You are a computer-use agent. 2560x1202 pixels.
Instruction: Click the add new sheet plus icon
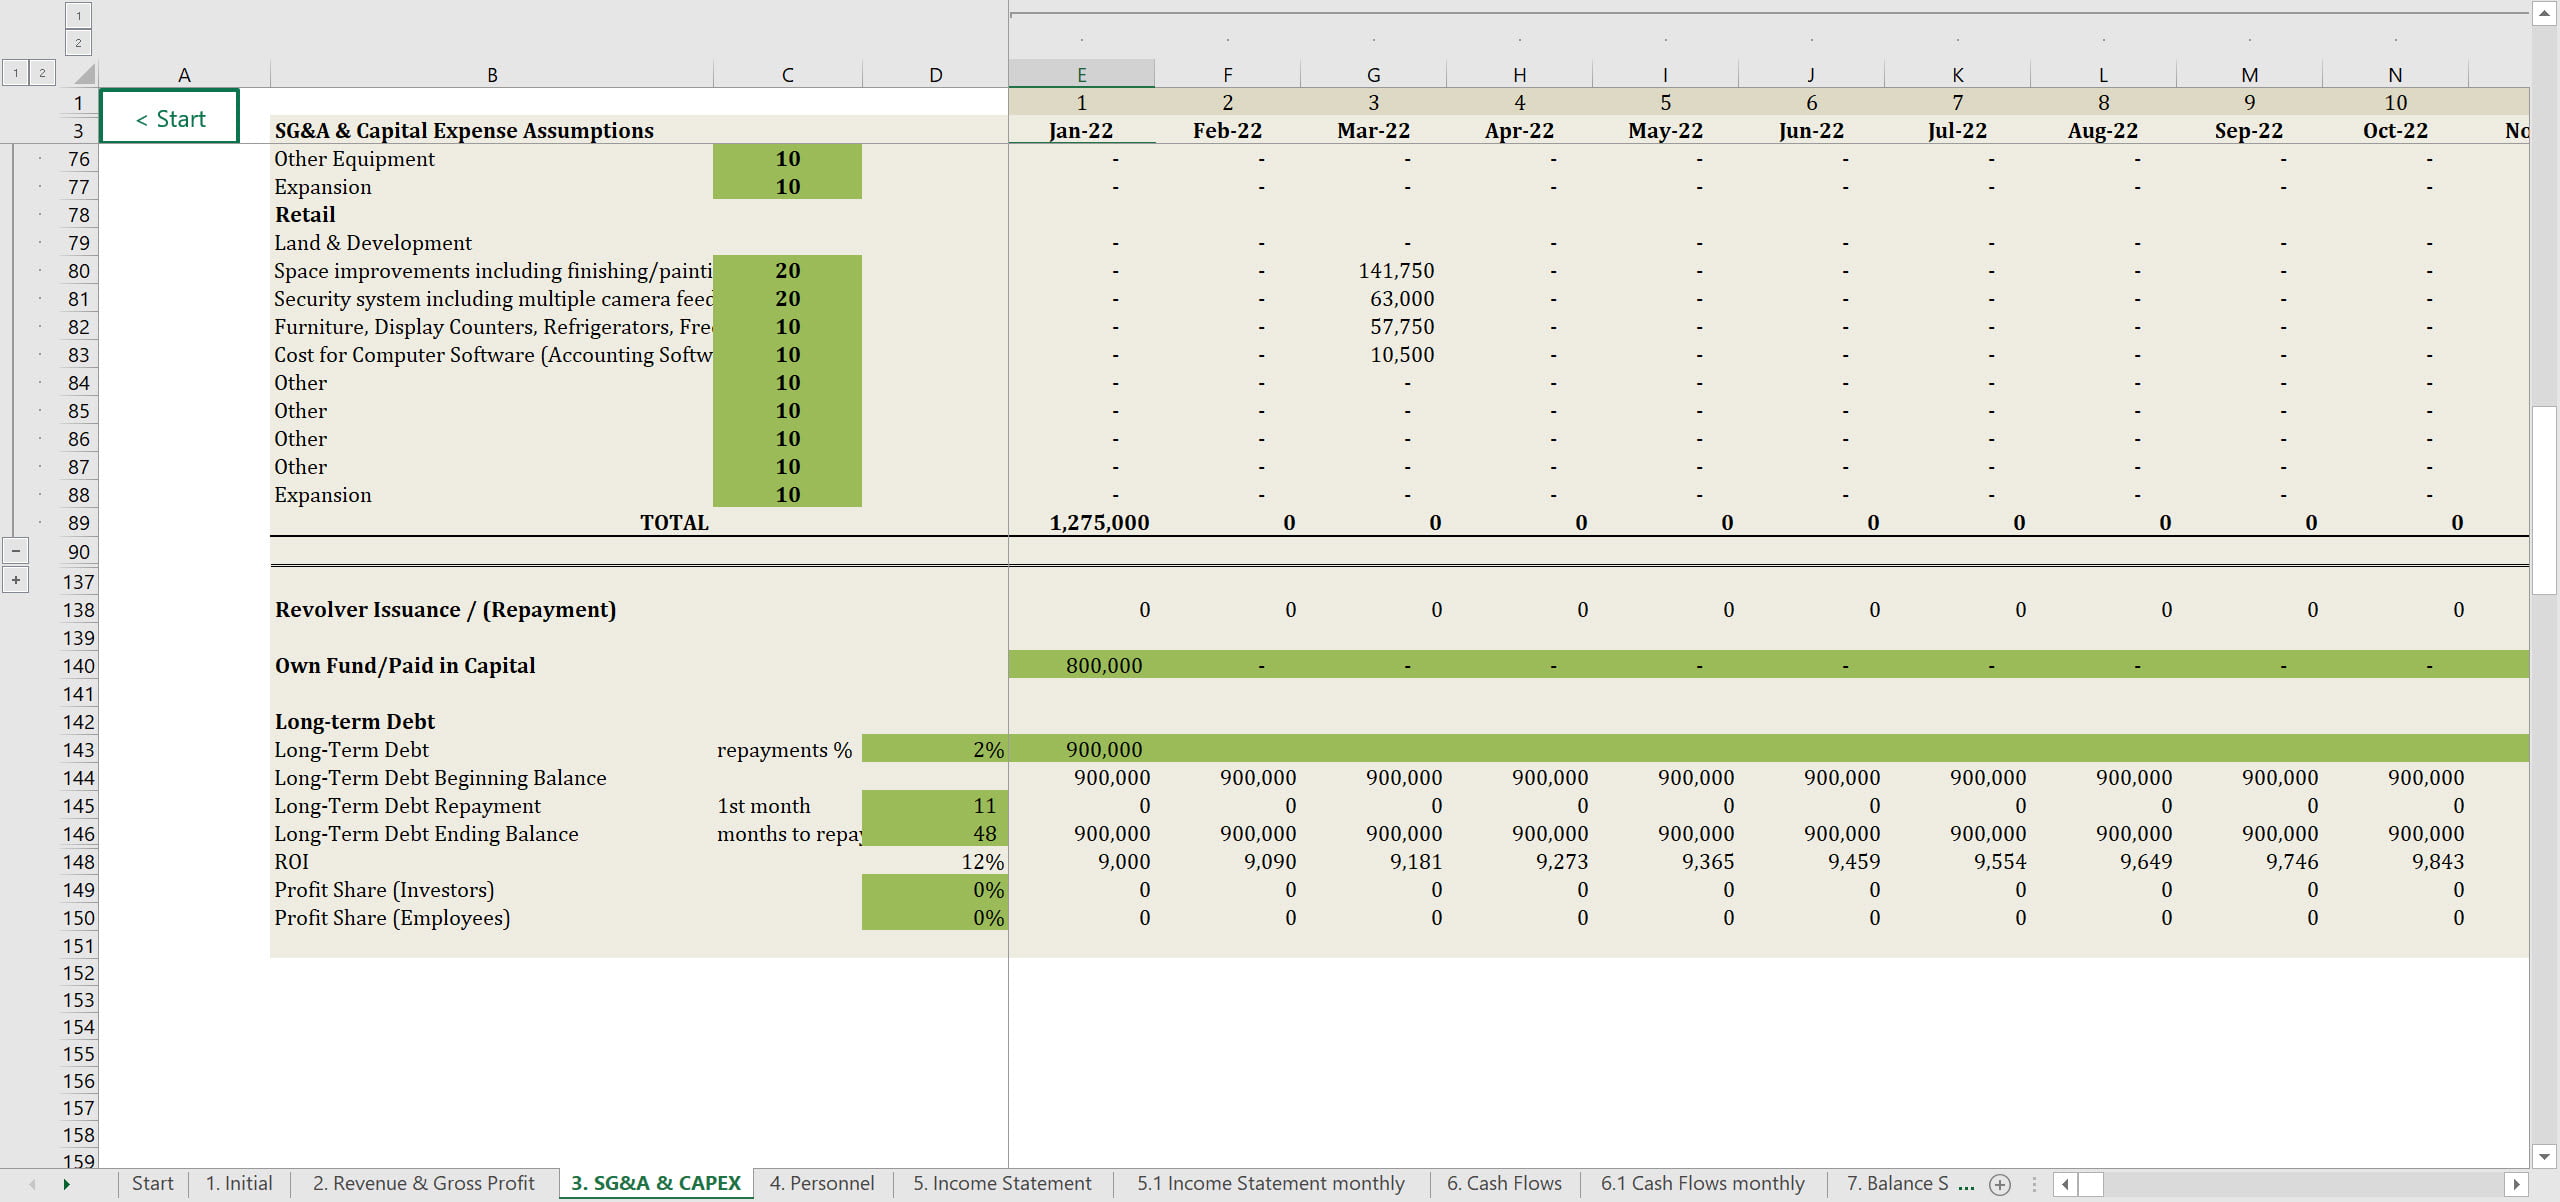click(1999, 1184)
